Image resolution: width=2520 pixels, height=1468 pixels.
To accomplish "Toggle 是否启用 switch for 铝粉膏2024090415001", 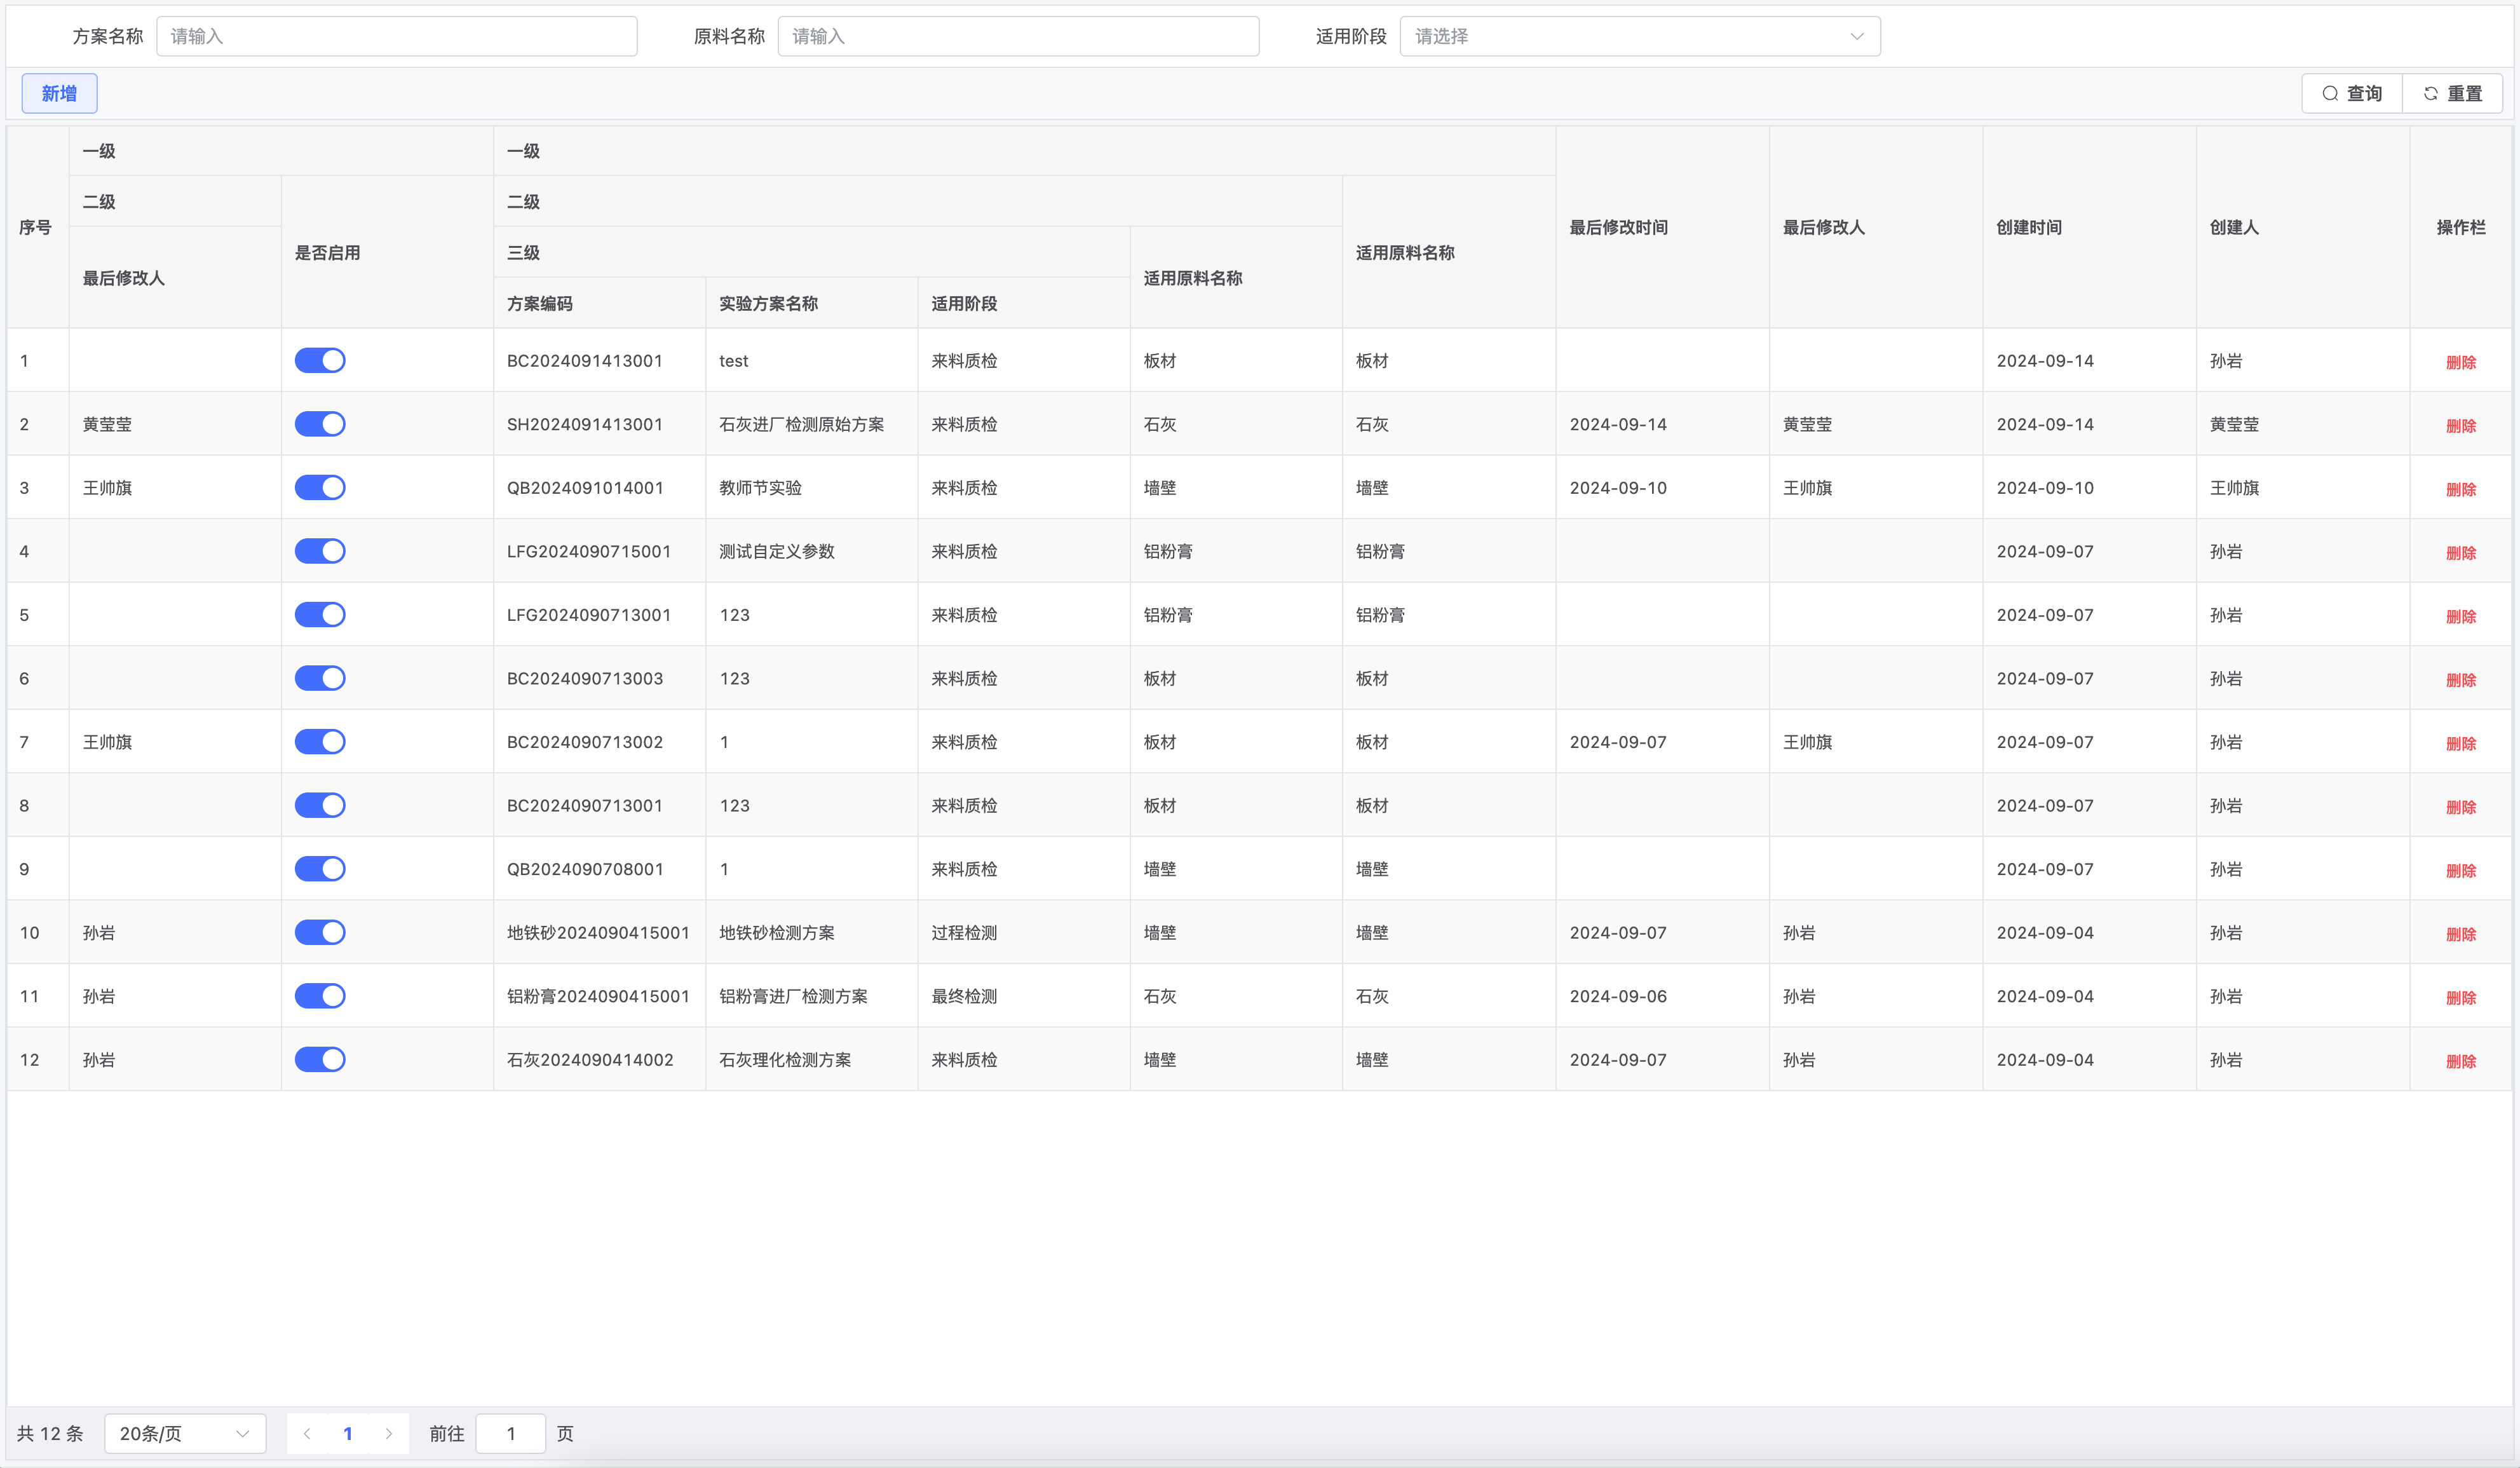I will [x=320, y=995].
